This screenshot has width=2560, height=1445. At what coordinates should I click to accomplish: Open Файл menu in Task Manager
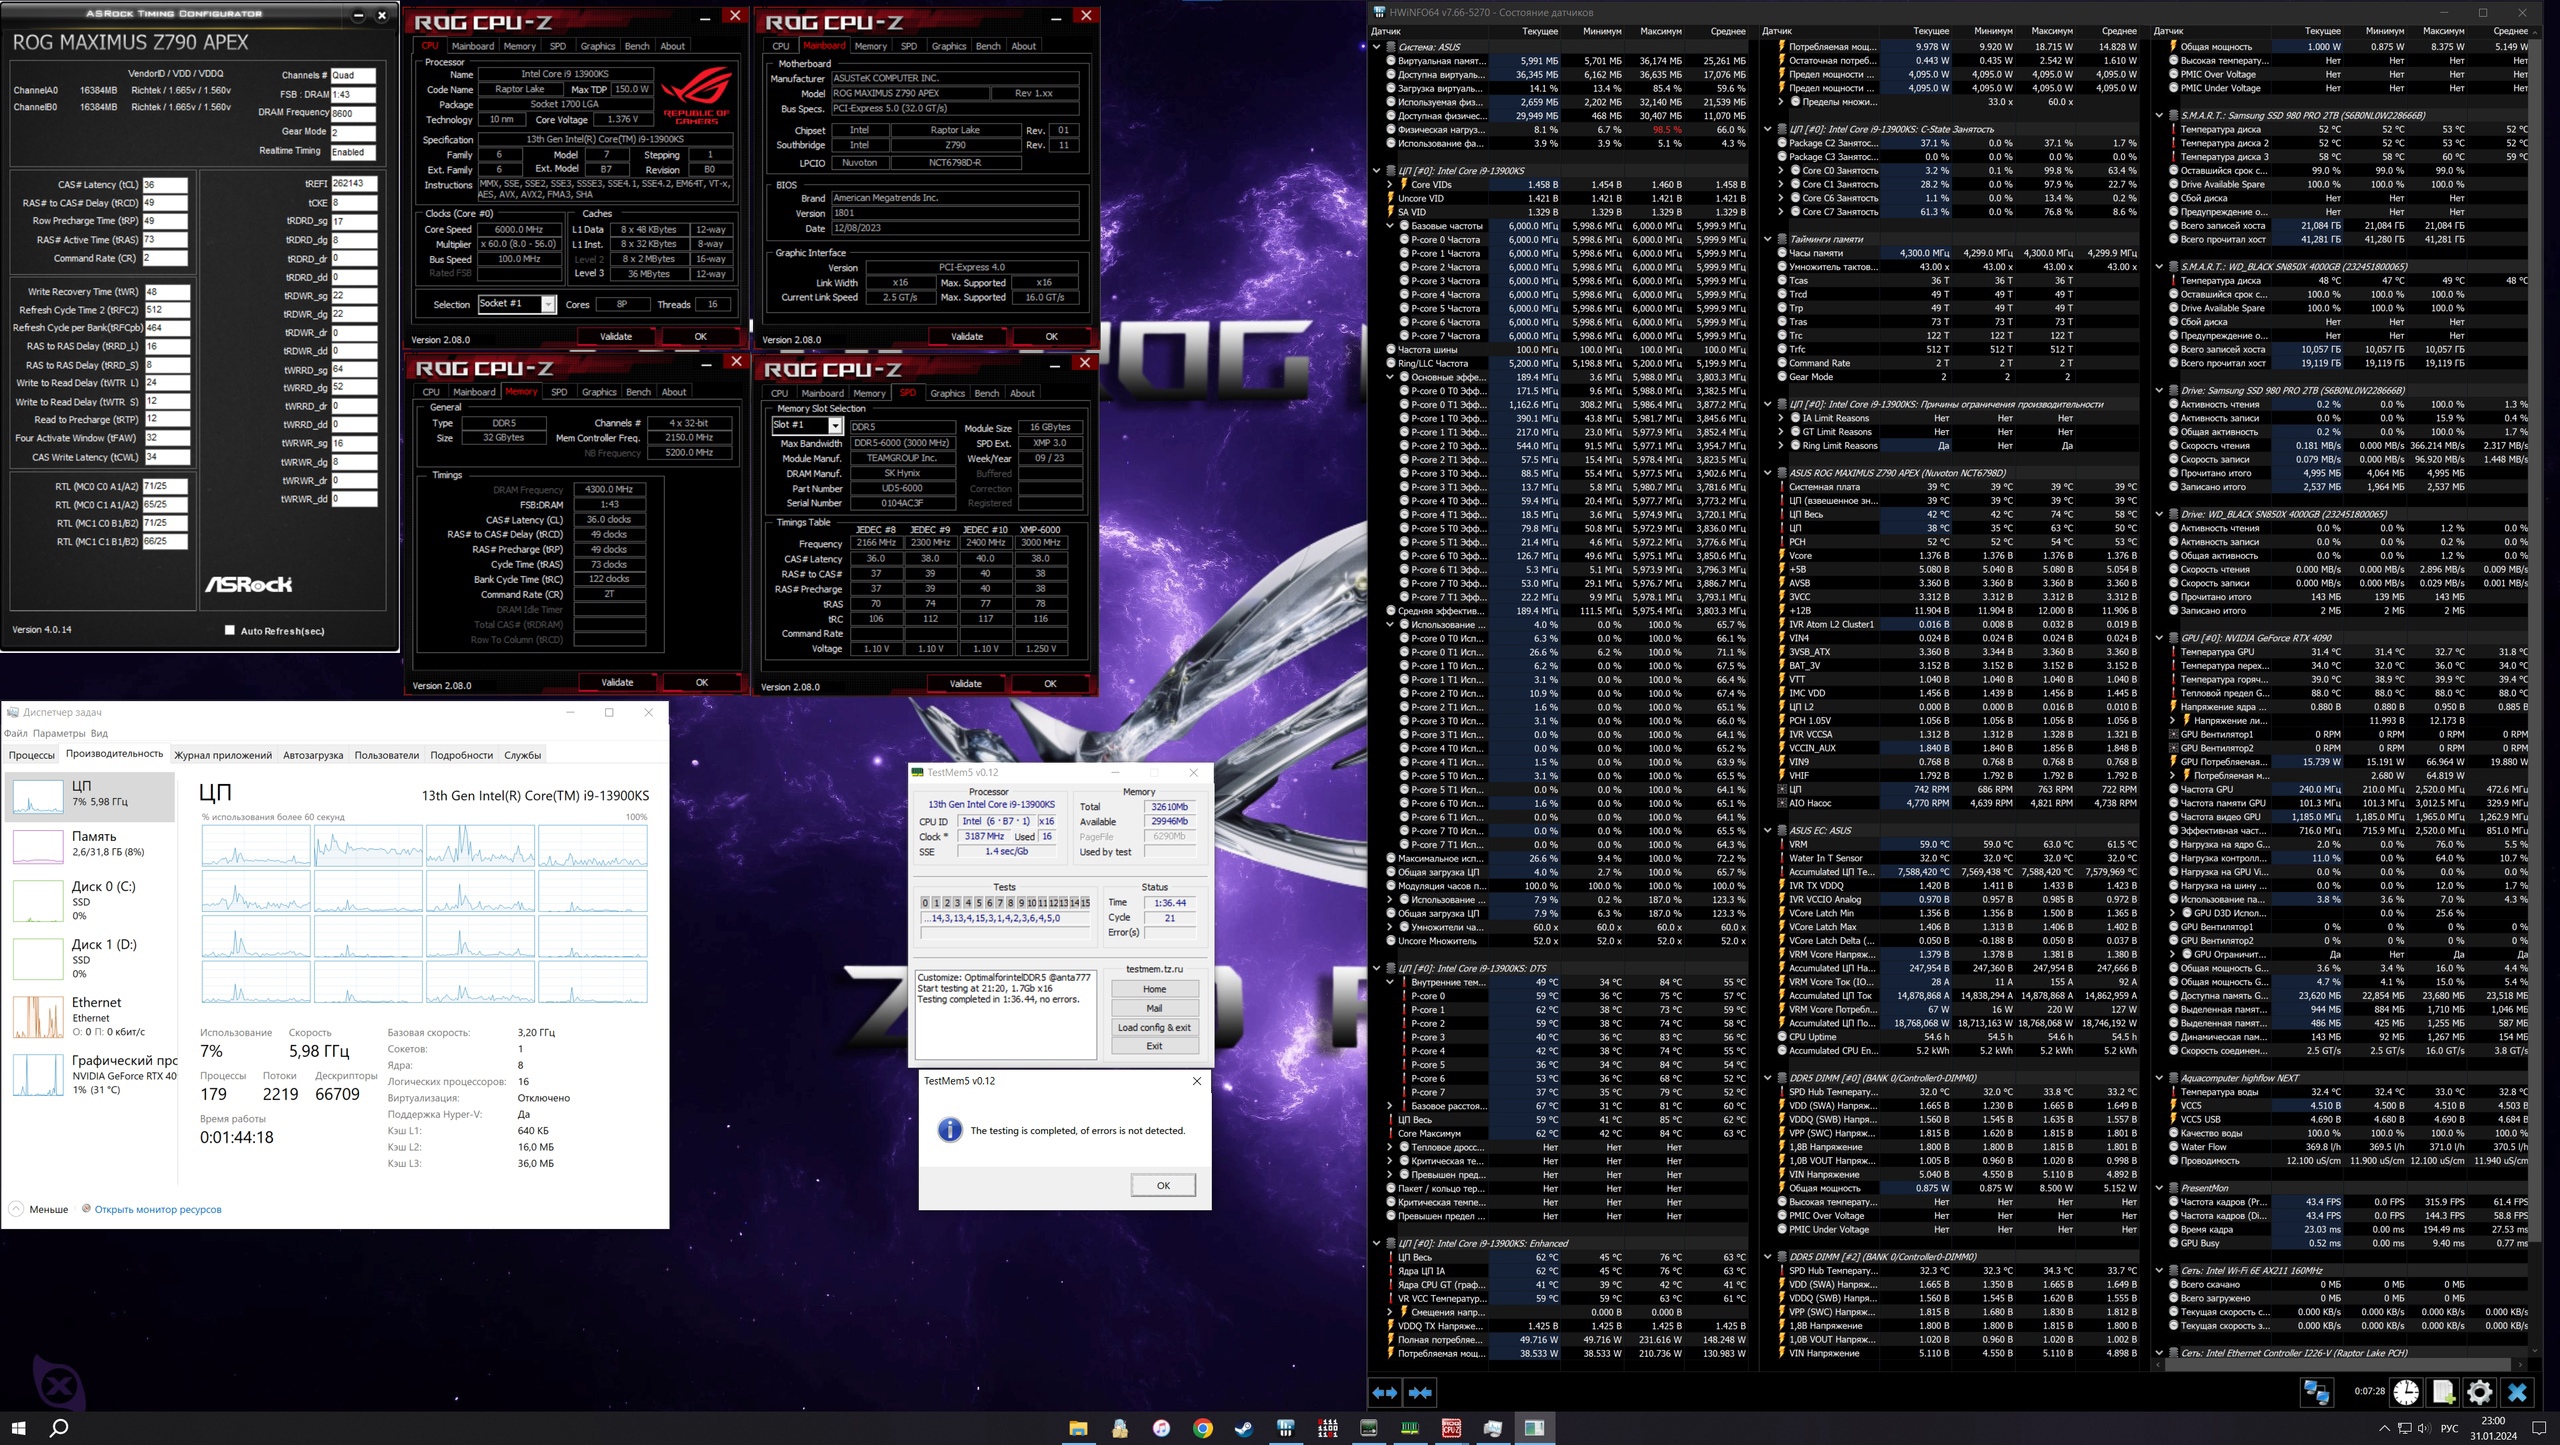tap(15, 733)
